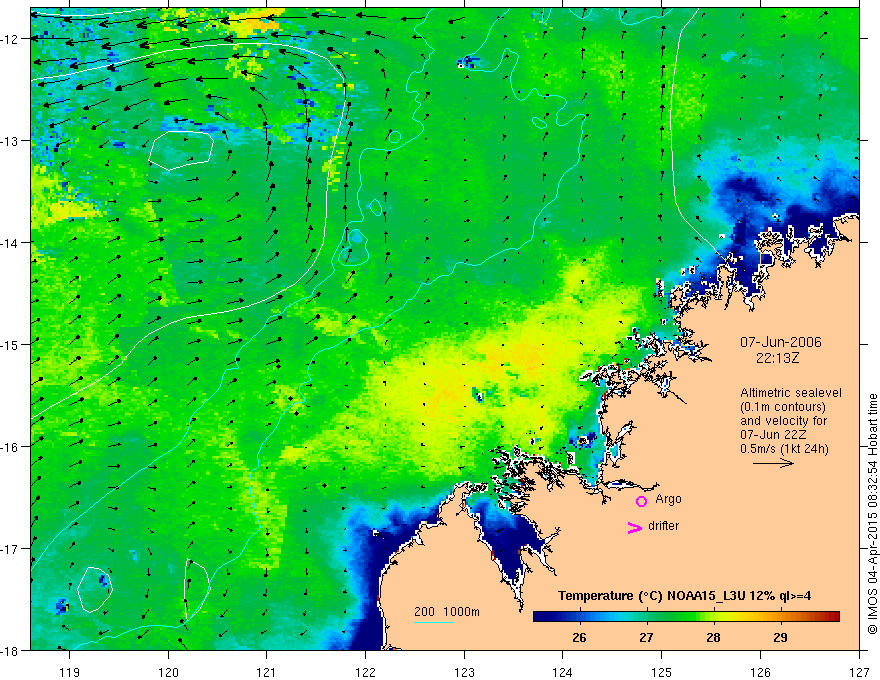Click the color bar tick label 29
The image size is (880, 680).
click(x=780, y=637)
